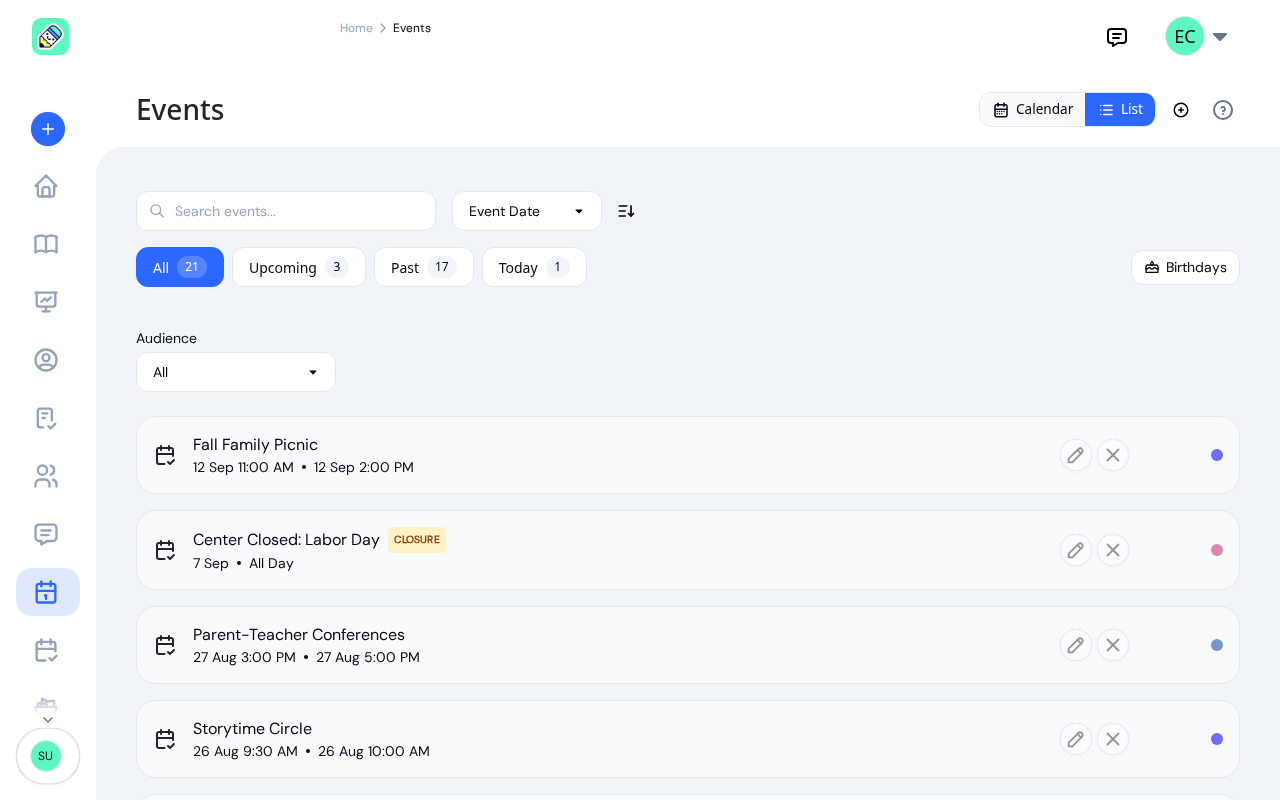Open the profile circle sidebar icon
This screenshot has height=800, width=1280.
click(x=46, y=360)
